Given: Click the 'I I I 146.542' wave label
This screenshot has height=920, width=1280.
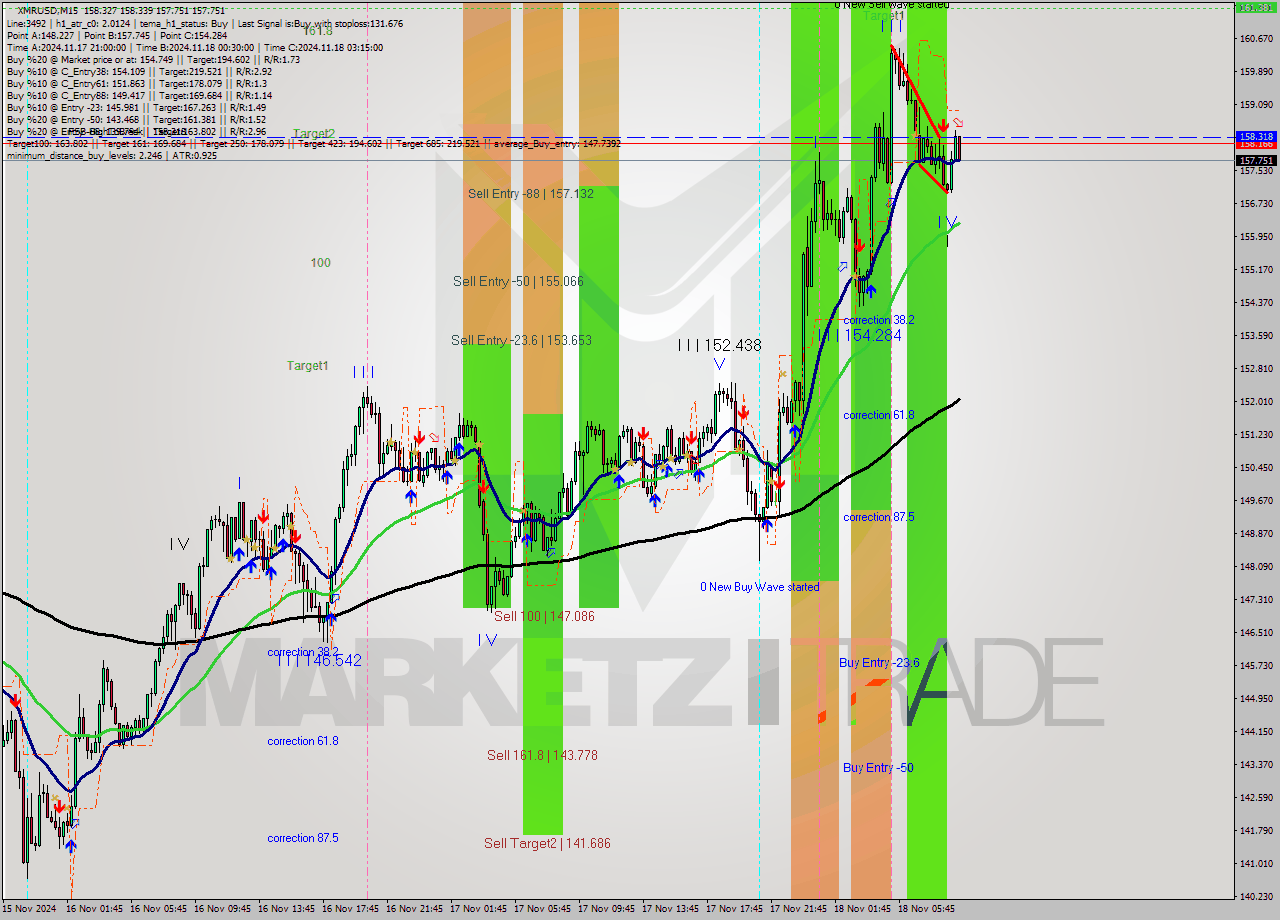Looking at the screenshot, I should 319,661.
